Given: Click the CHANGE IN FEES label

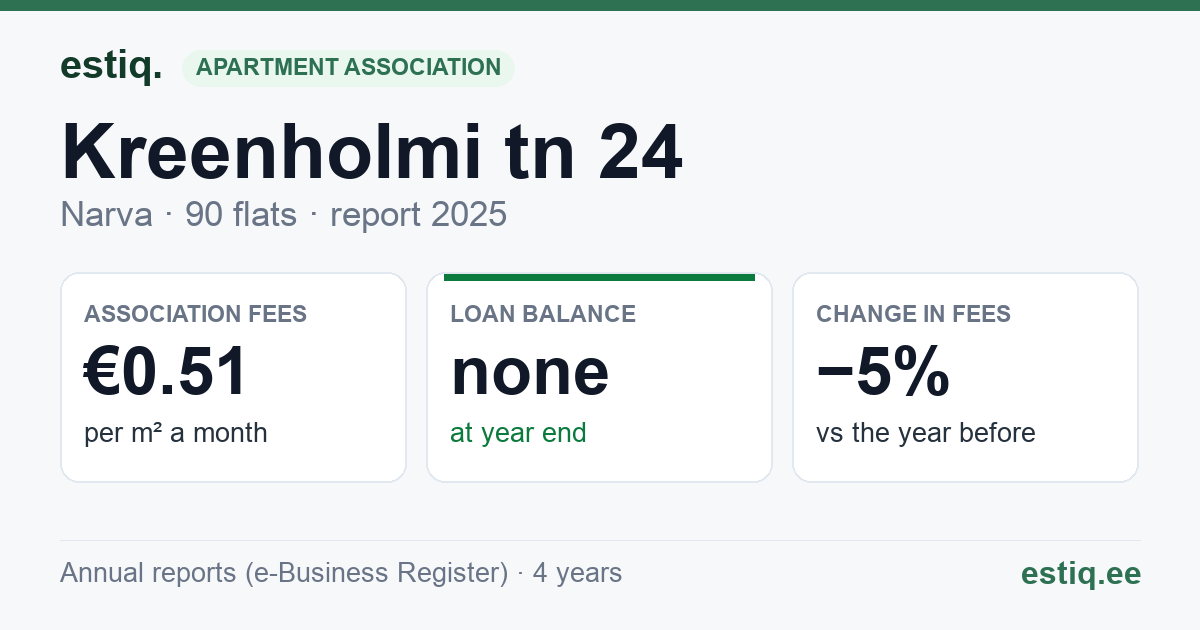Looking at the screenshot, I should click(914, 314).
